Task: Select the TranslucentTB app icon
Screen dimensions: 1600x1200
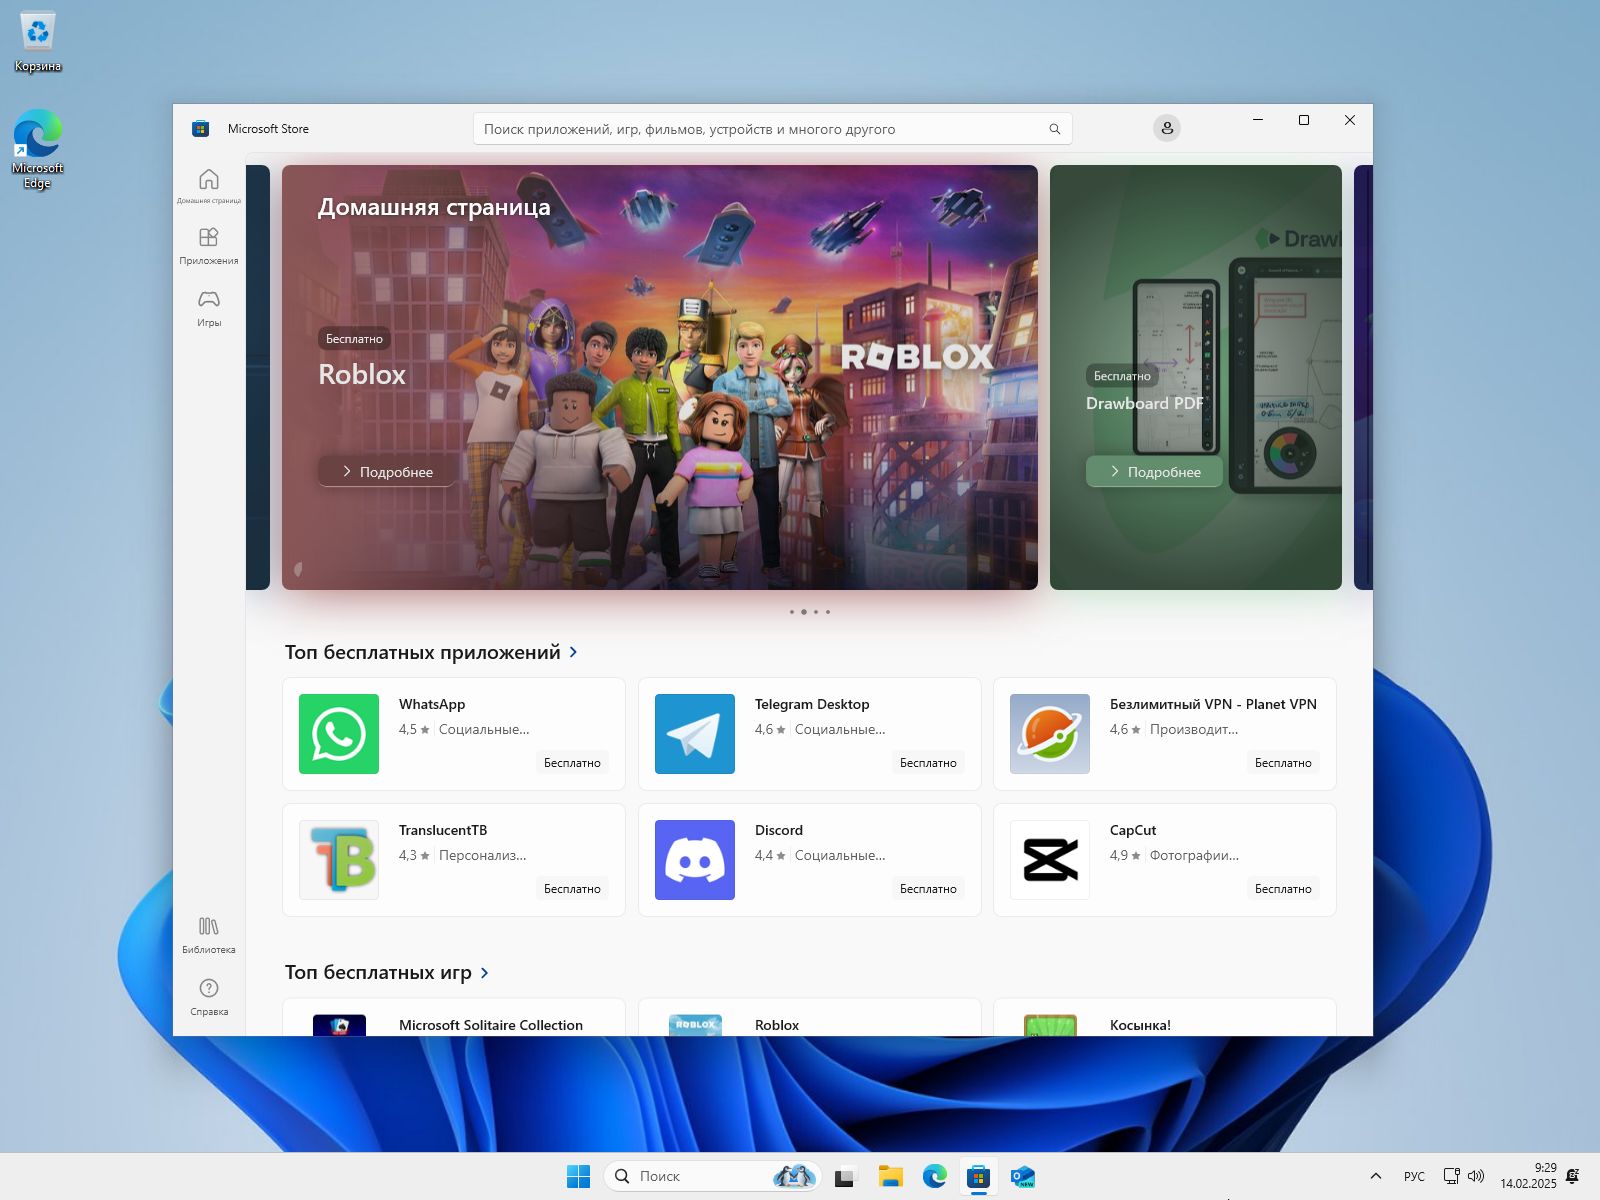Action: (x=338, y=860)
